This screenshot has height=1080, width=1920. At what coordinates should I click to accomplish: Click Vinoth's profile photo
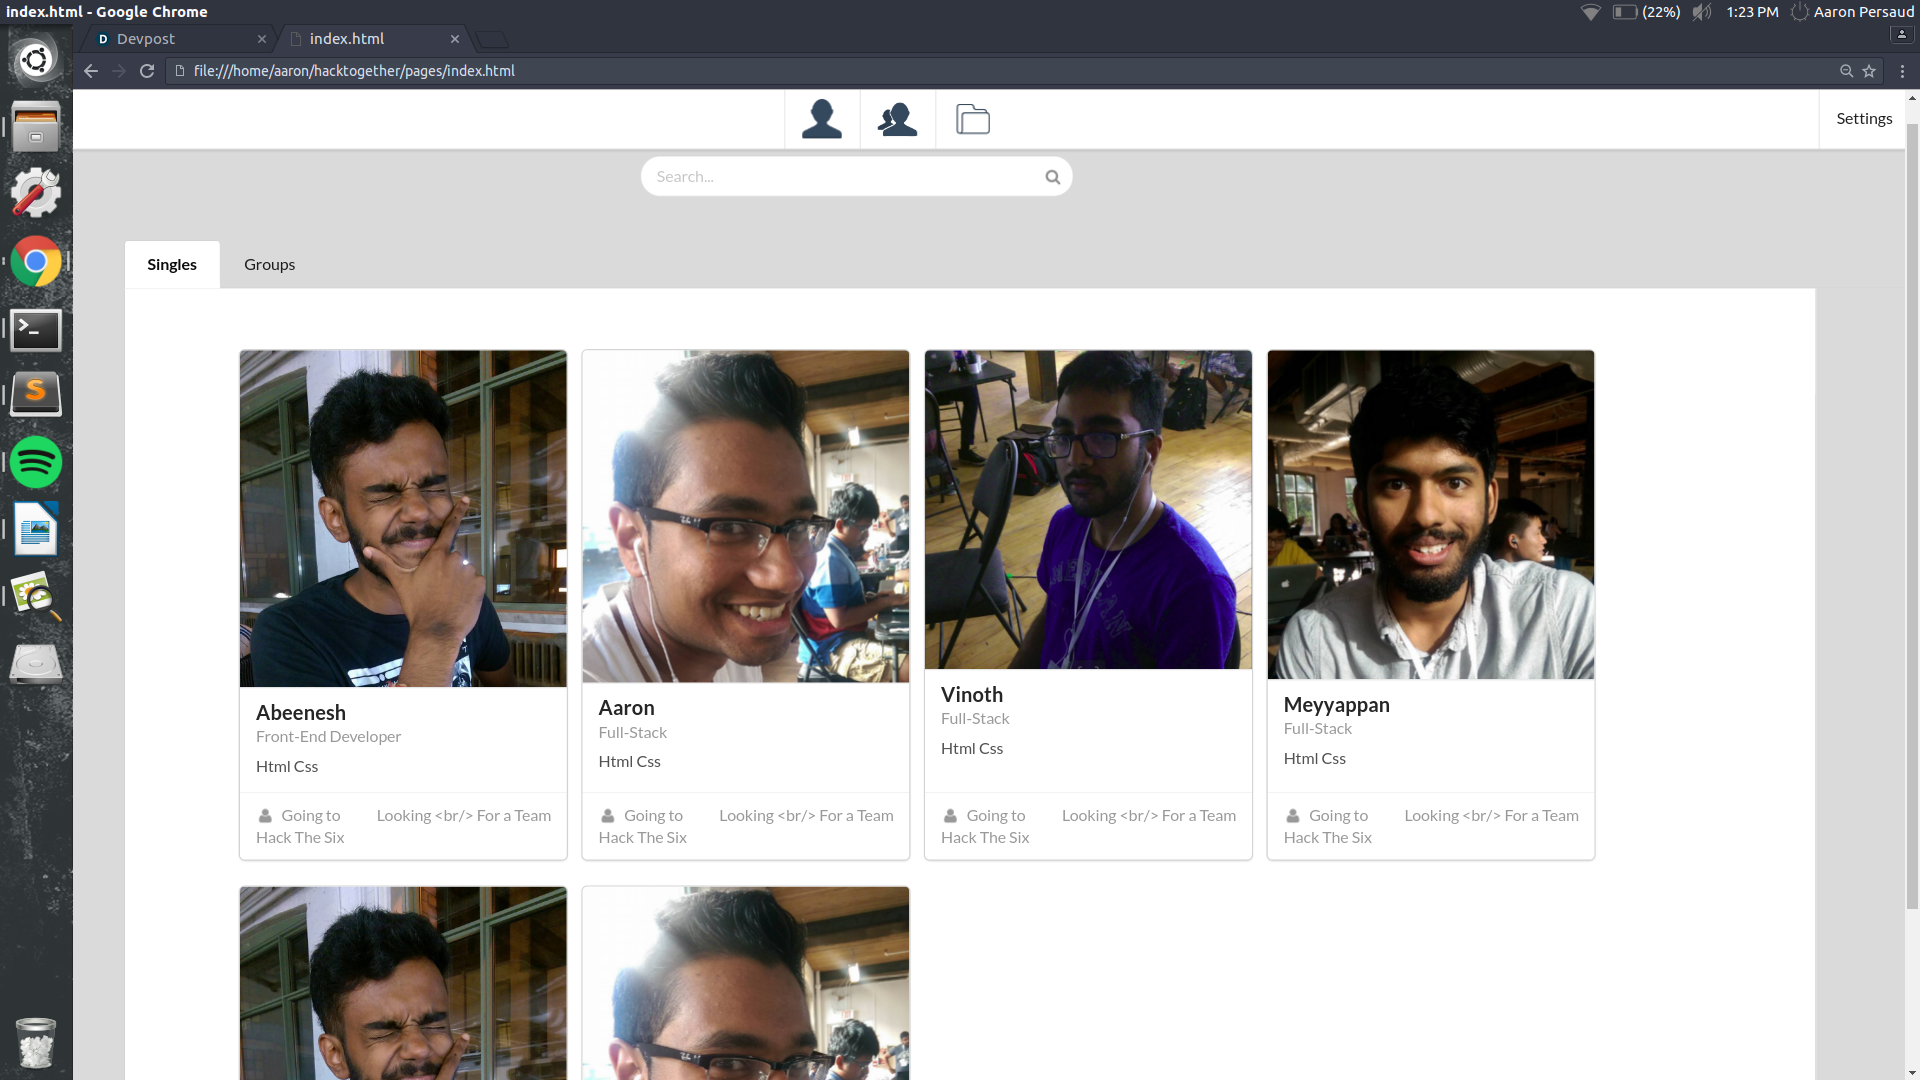pos(1088,510)
